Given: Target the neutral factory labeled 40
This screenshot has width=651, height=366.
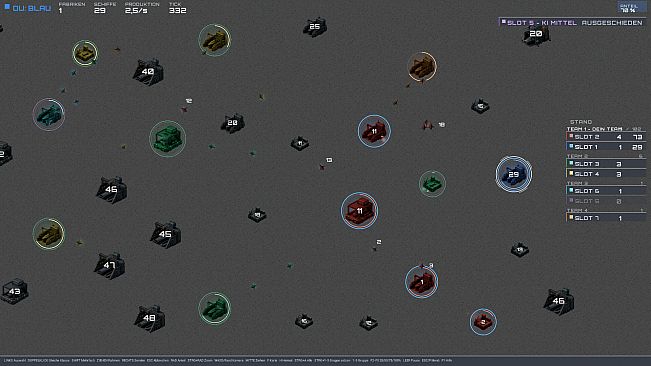Looking at the screenshot, I should [148, 72].
